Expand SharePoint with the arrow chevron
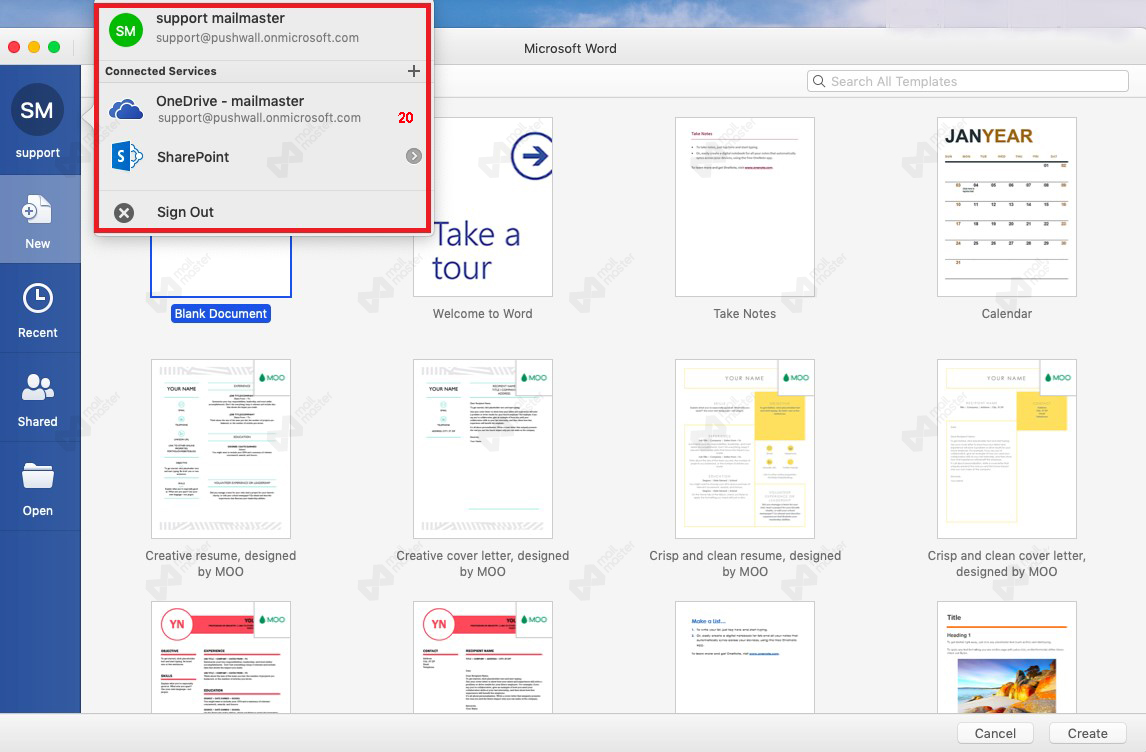This screenshot has height=752, width=1146. click(x=414, y=156)
